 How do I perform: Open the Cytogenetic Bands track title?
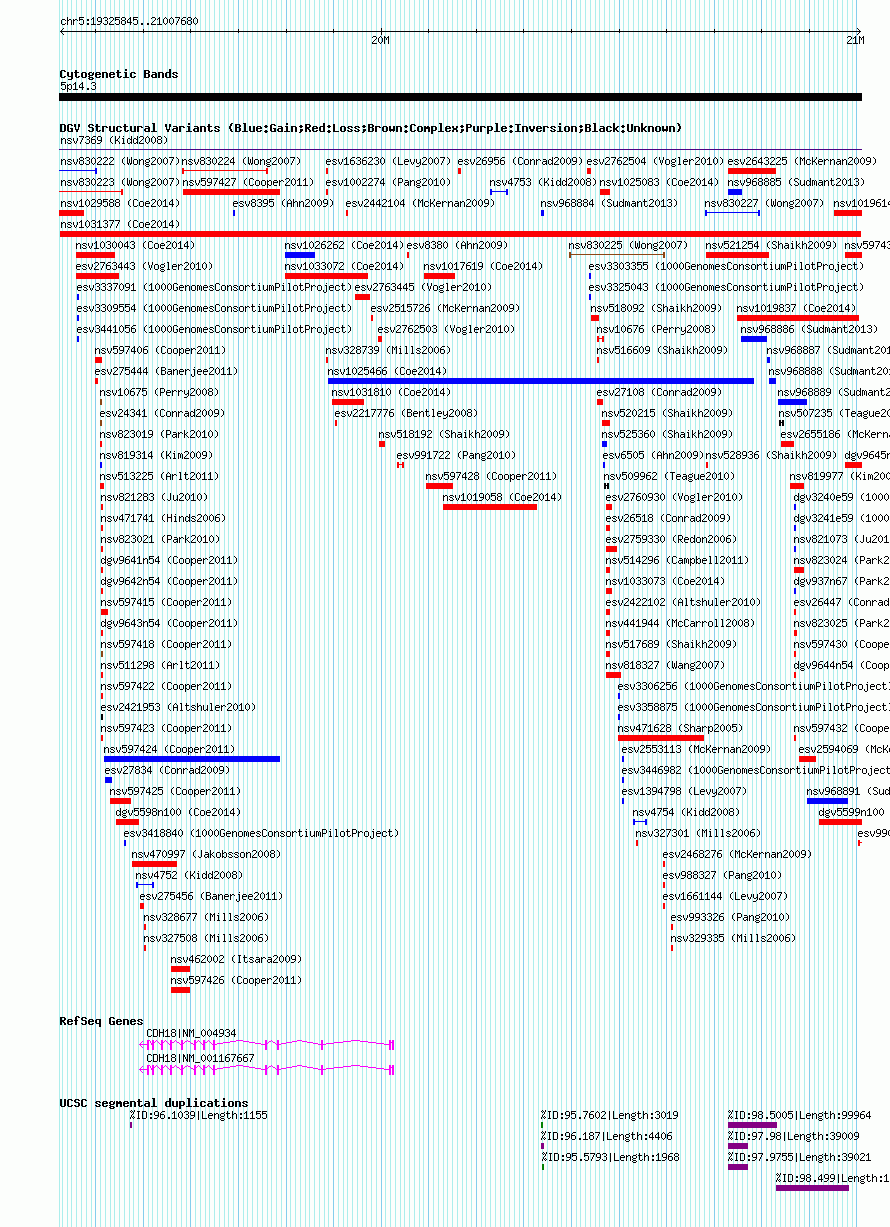click(x=119, y=74)
